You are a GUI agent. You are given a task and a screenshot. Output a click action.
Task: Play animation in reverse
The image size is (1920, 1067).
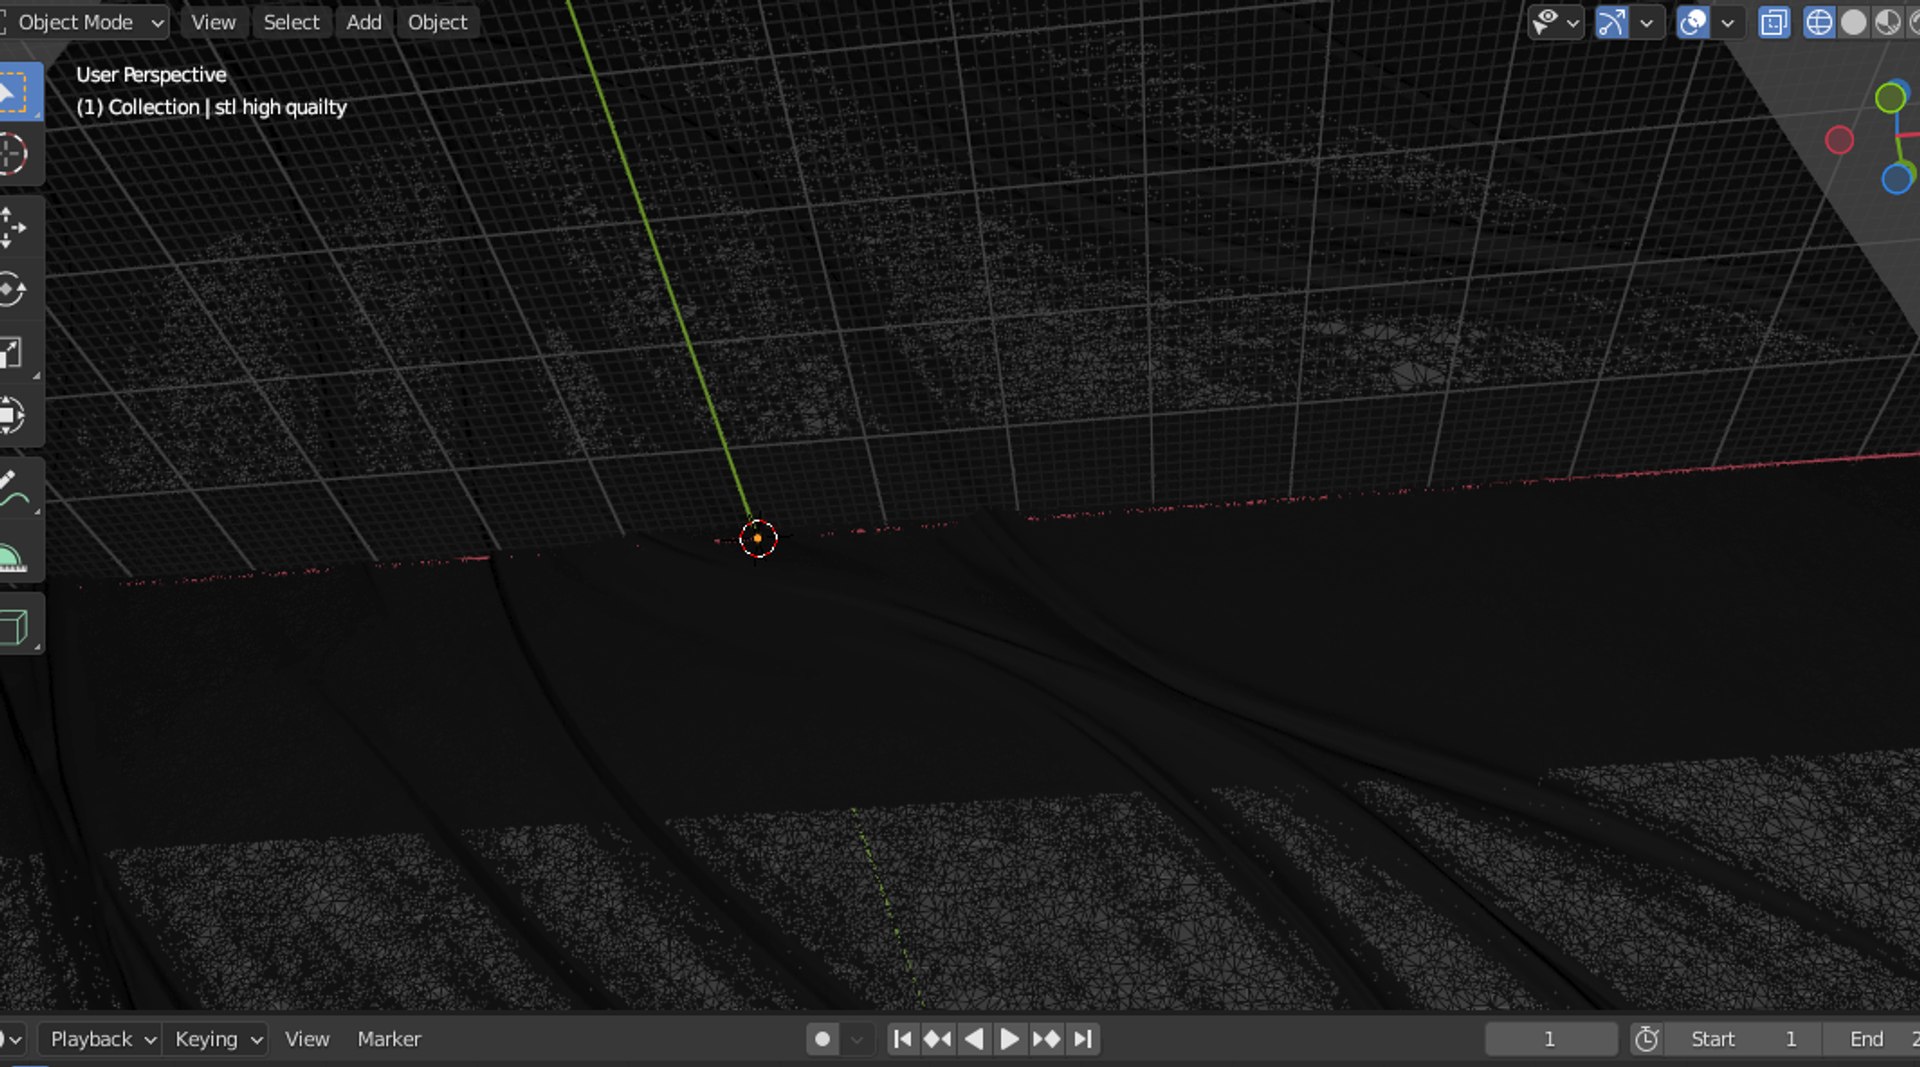974,1039
